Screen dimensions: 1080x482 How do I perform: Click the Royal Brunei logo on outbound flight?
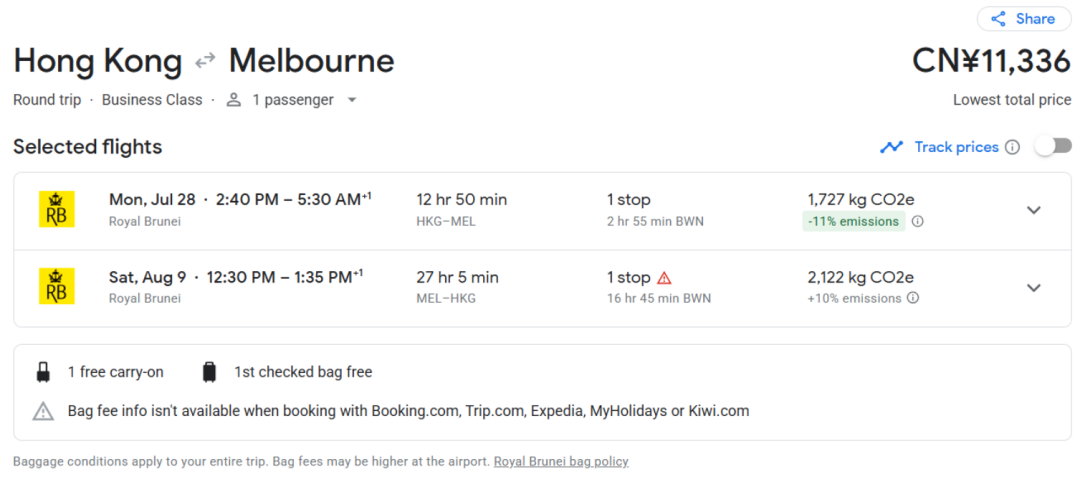click(56, 209)
